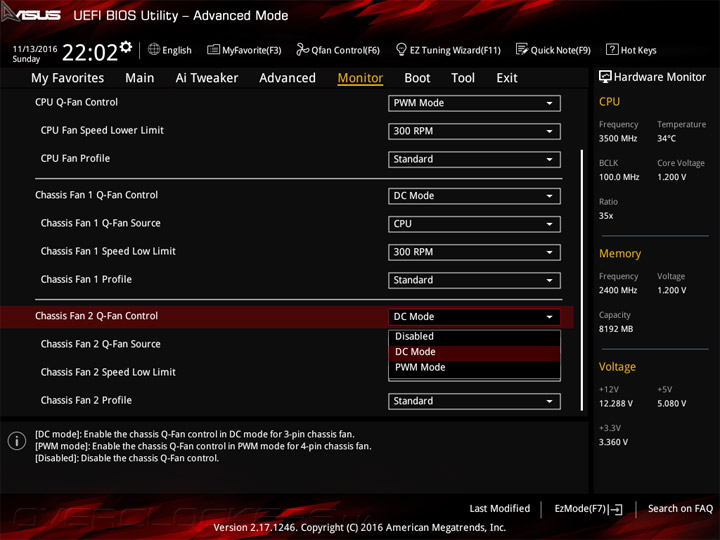Viewport: 720px width, 540px height.
Task: Select Chassis Fan 2 Speed Low Limit label
Action: [x=108, y=372]
